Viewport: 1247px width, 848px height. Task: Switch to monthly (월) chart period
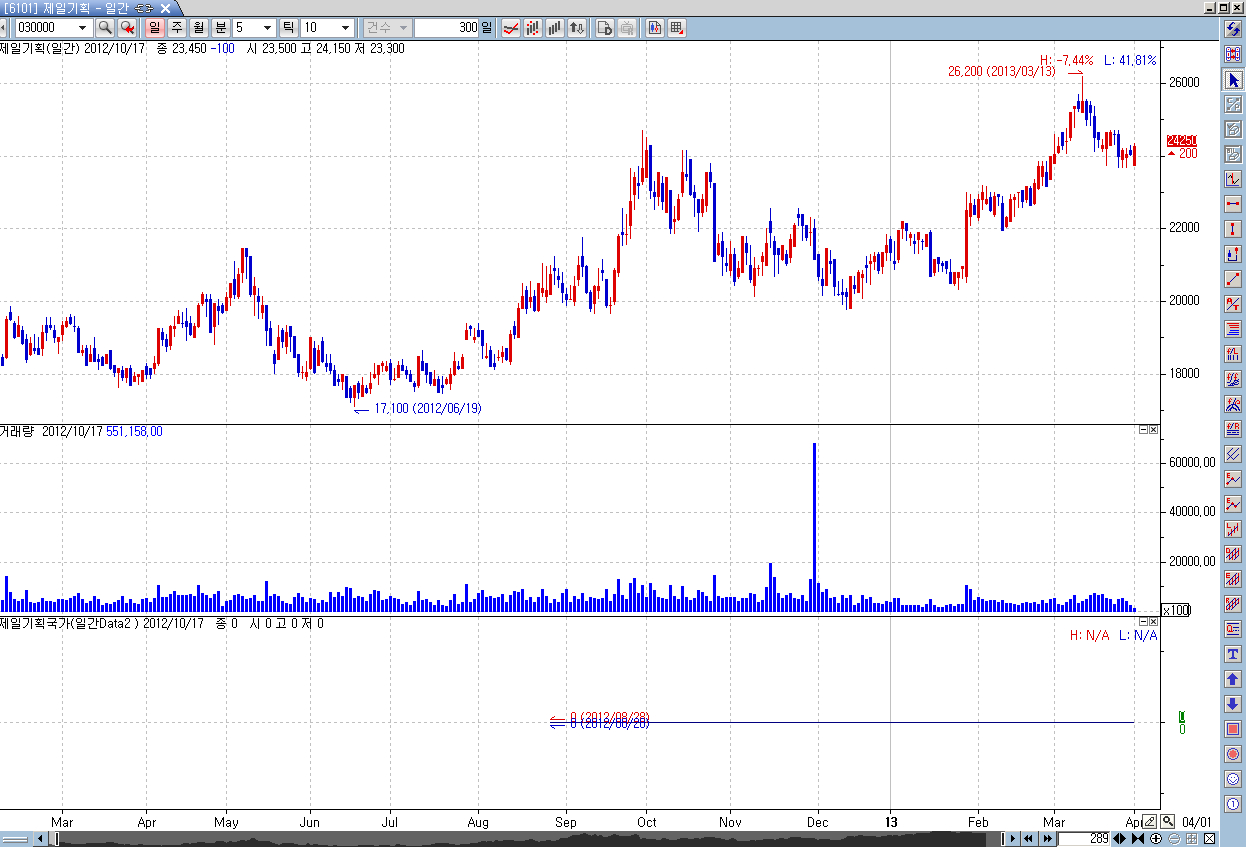[199, 28]
